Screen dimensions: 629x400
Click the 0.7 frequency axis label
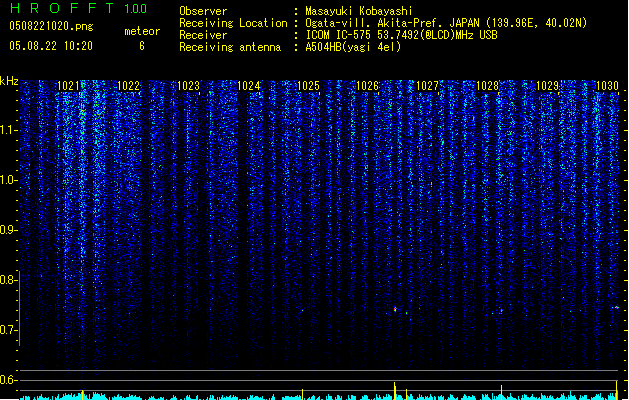(x=8, y=330)
